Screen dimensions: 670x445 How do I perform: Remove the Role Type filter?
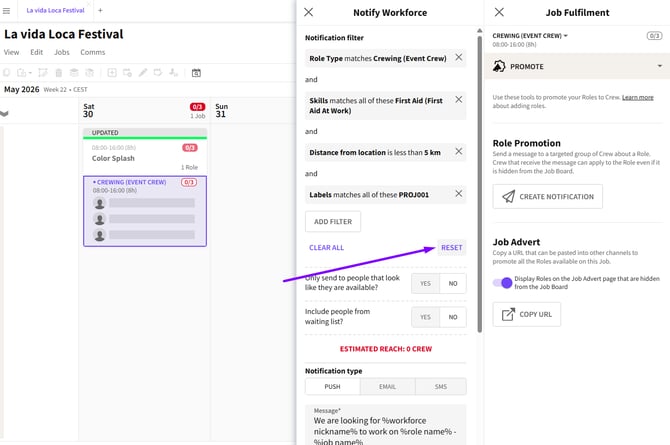458,57
